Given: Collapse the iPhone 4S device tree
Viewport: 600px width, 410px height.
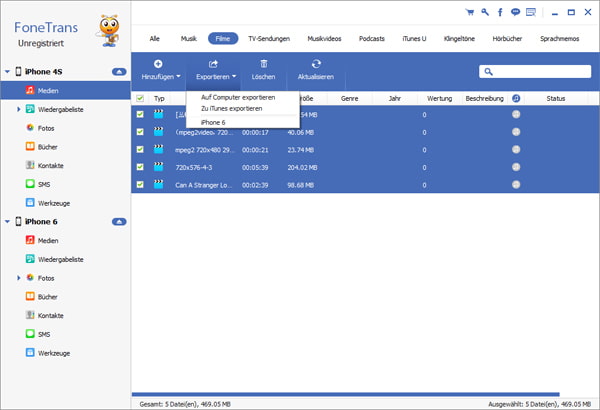Looking at the screenshot, I should 7,72.
